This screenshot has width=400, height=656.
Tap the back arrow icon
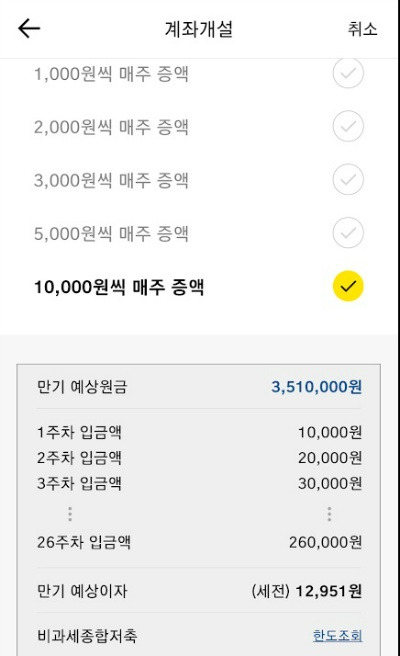pos(29,28)
